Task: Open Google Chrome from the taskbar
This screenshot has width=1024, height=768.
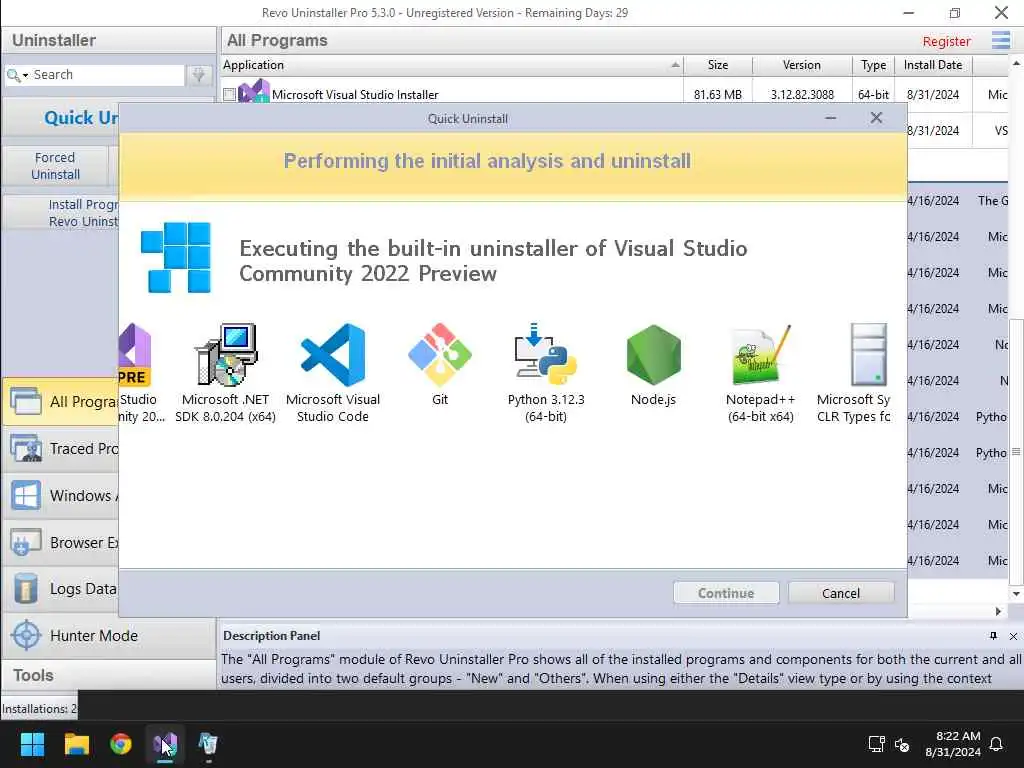Action: (121, 744)
